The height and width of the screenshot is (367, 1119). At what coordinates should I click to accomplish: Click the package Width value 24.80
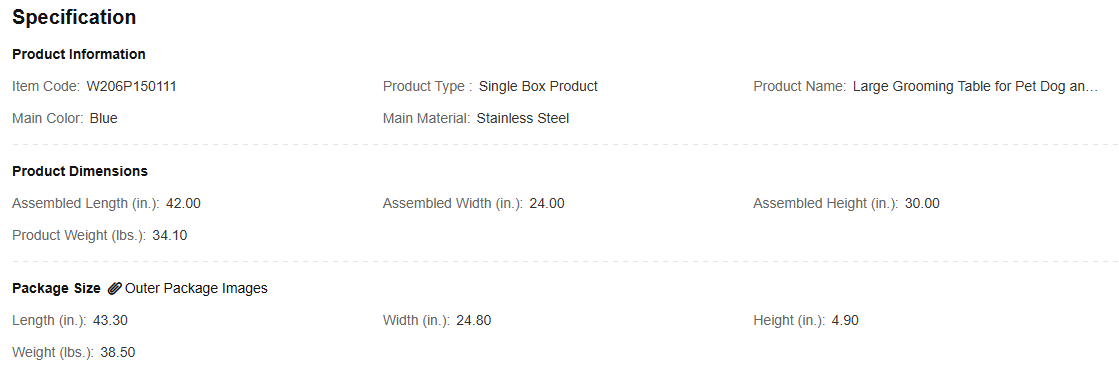tap(474, 321)
